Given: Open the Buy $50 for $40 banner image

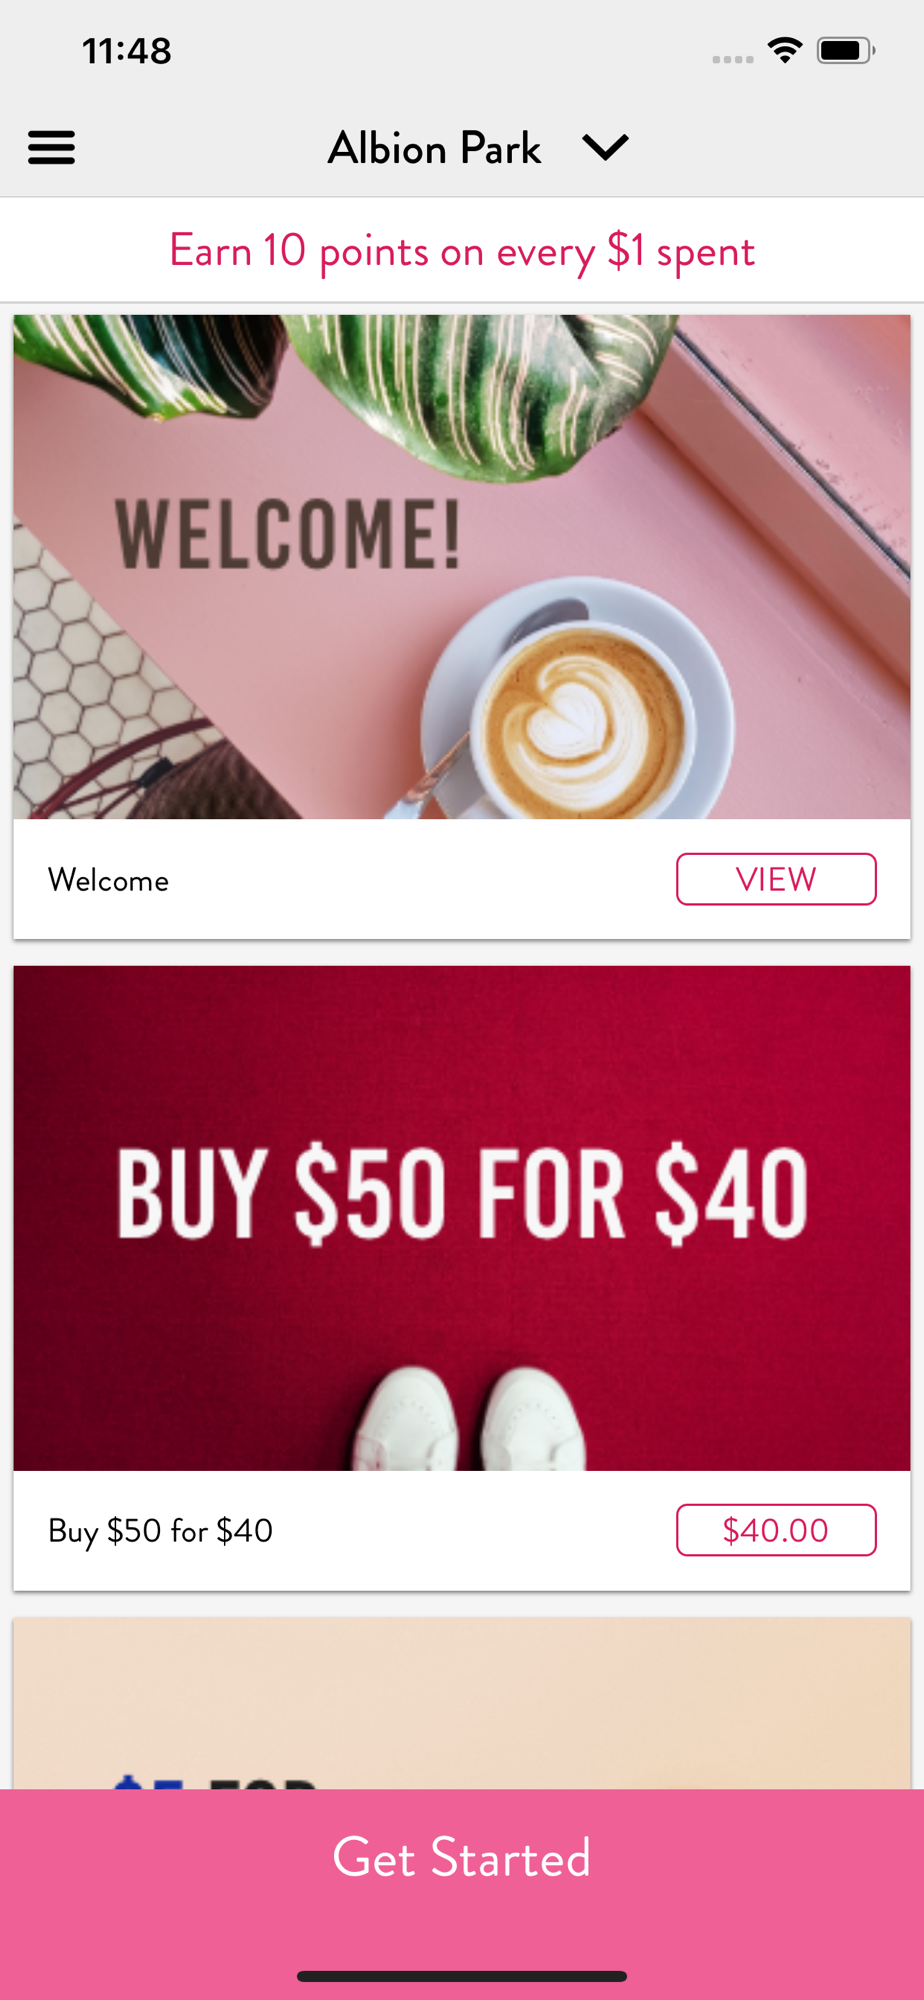Looking at the screenshot, I should (462, 1218).
